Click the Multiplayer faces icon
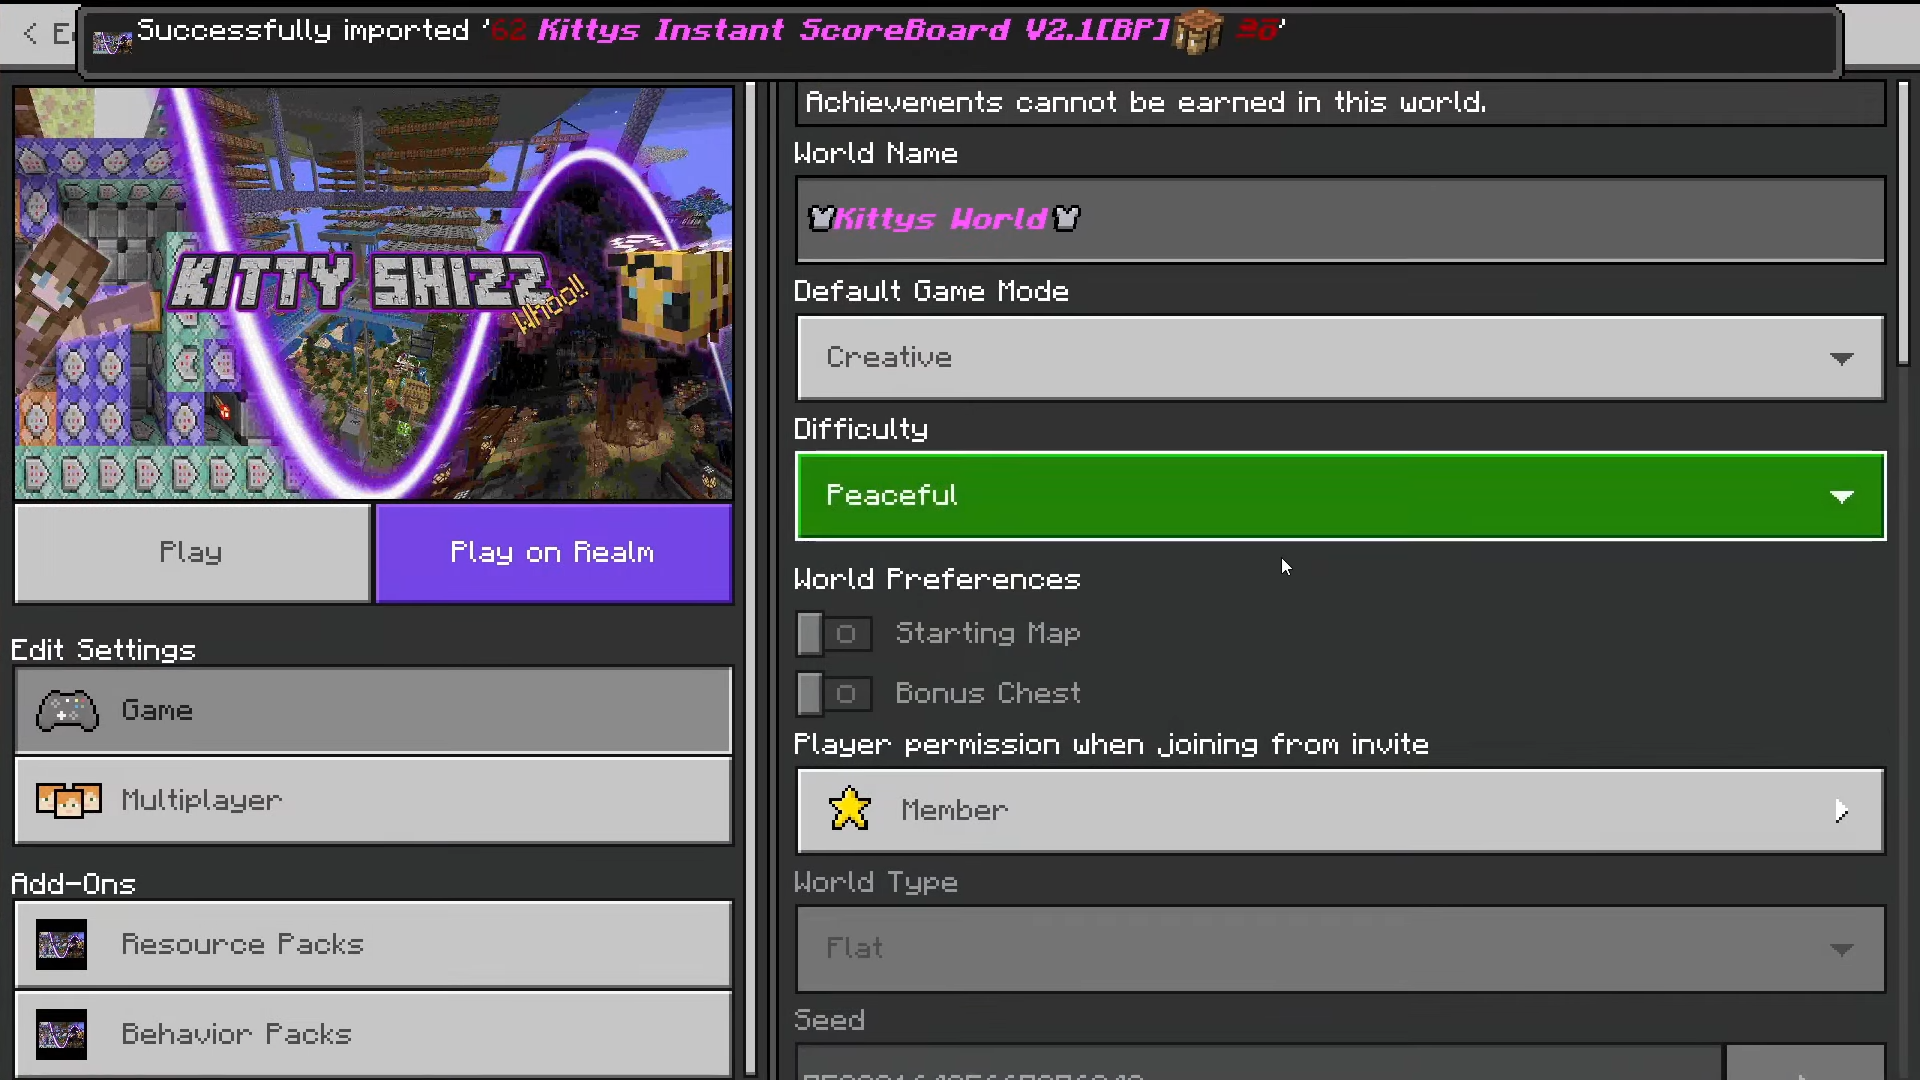The height and width of the screenshot is (1080, 1920). pos(68,800)
